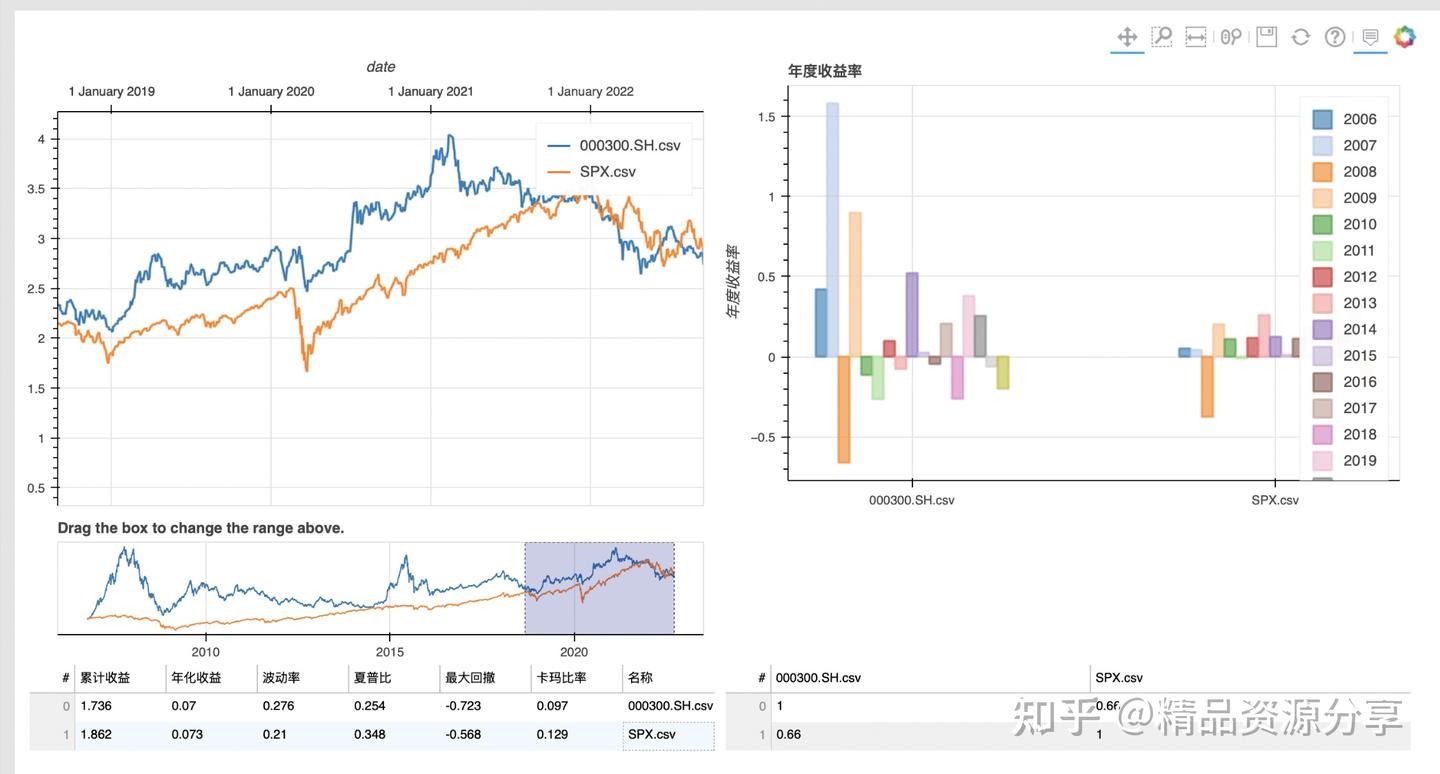Screen dimensions: 1440x774
Task: Click the Save plot icon
Action: pyautogui.click(x=1266, y=37)
